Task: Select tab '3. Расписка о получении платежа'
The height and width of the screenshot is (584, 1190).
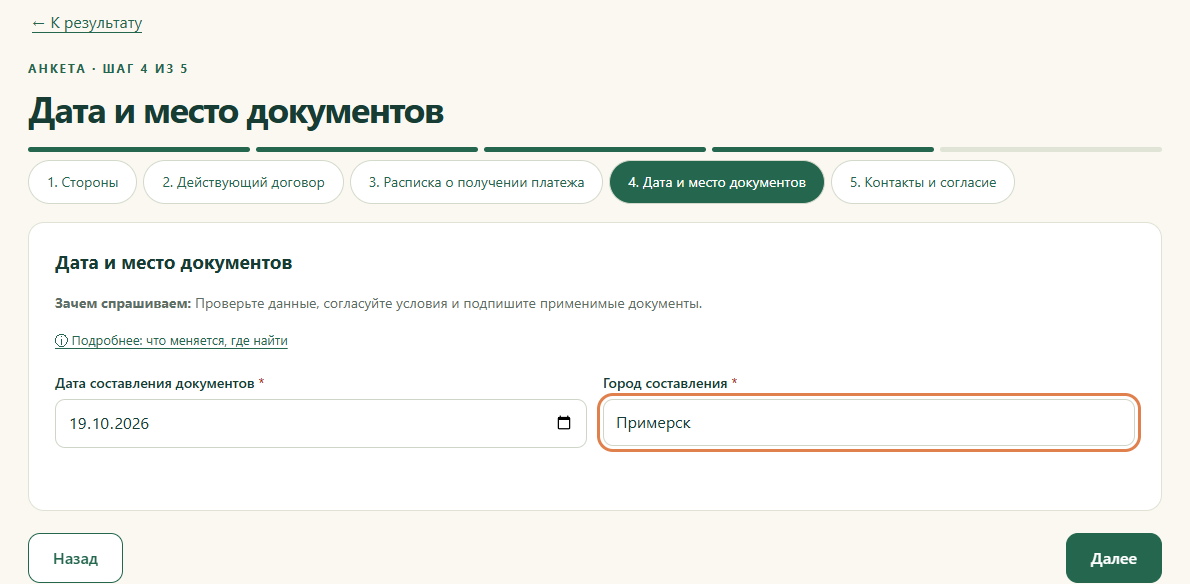Action: pos(477,182)
